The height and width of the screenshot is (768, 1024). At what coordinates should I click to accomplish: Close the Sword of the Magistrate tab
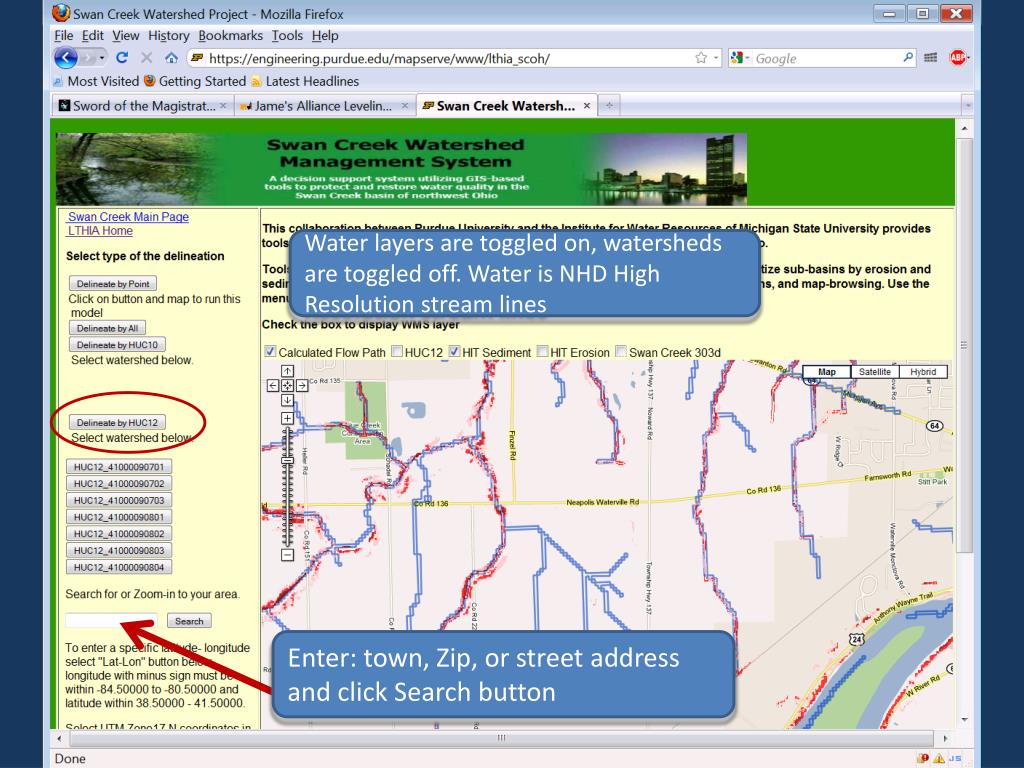(x=223, y=106)
